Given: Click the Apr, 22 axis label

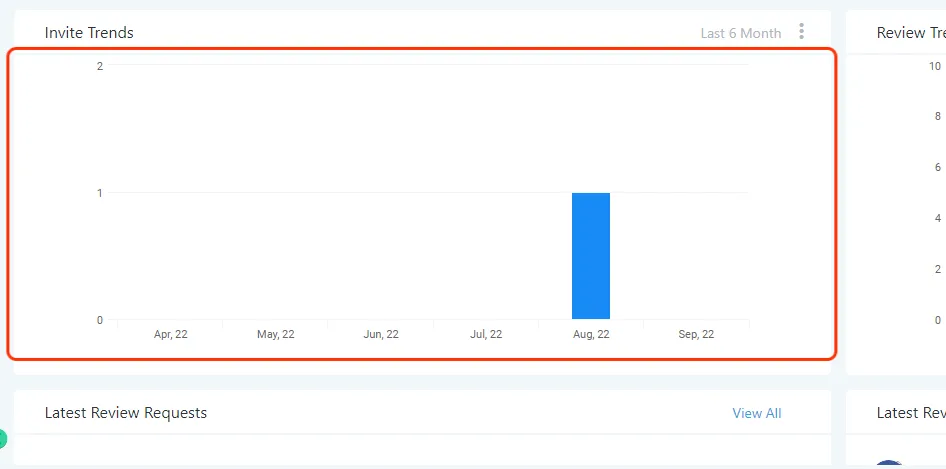Looking at the screenshot, I should tap(171, 334).
